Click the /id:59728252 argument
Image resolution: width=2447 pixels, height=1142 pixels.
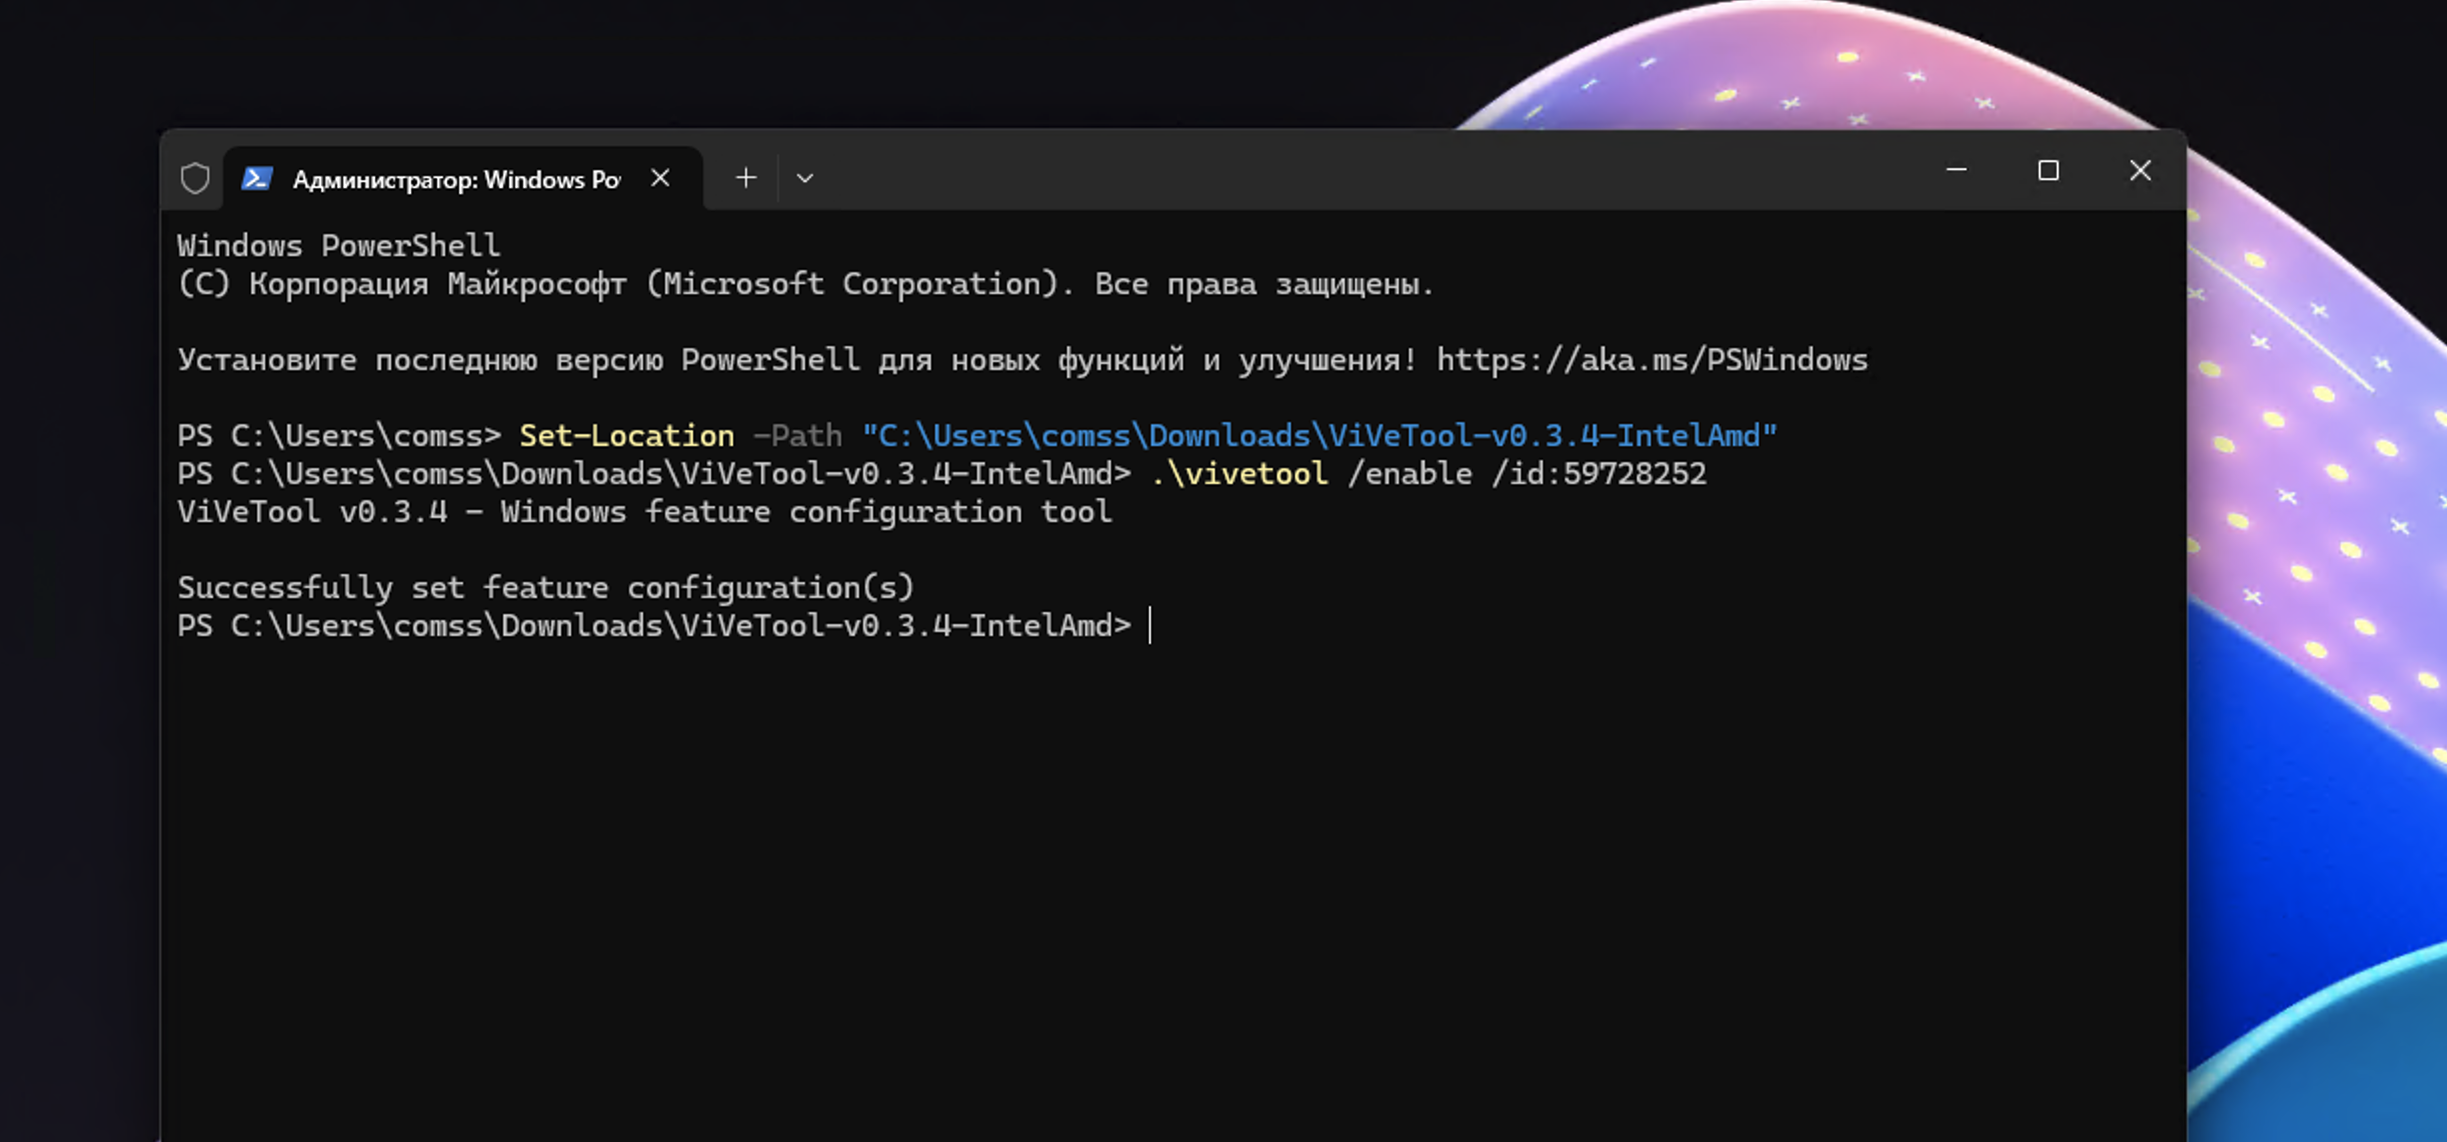[x=1598, y=474]
